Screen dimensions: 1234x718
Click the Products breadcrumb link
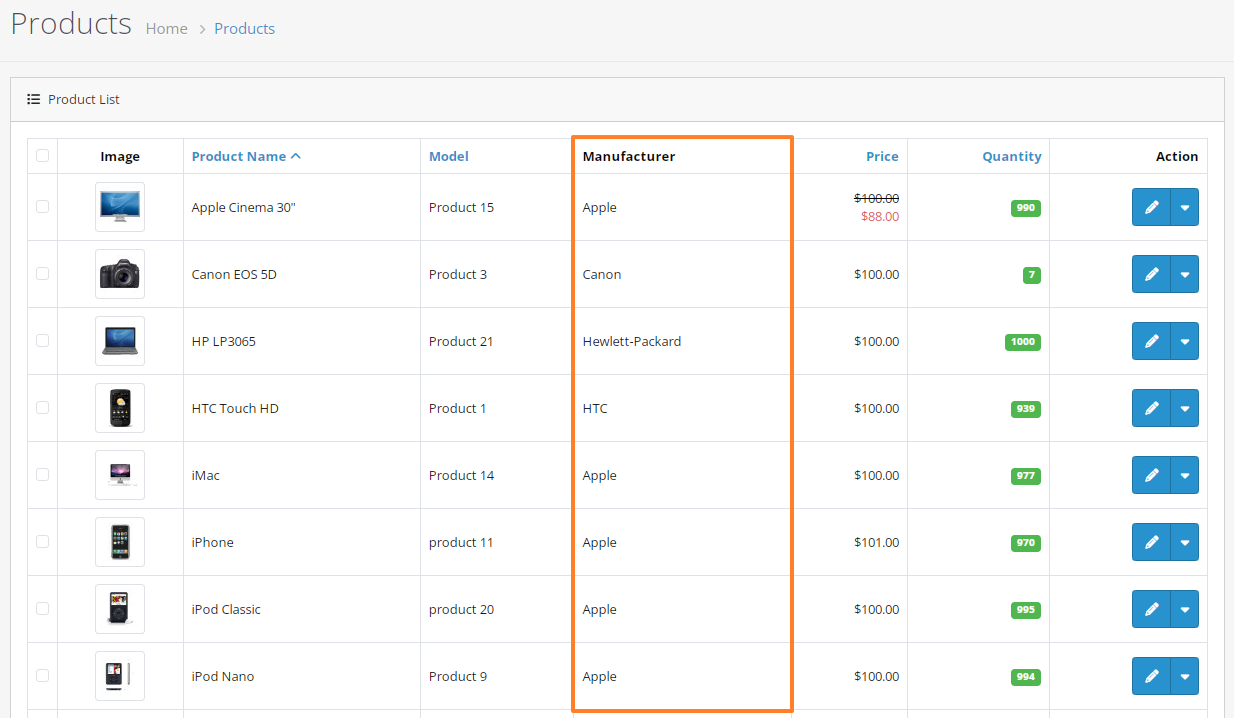[244, 28]
